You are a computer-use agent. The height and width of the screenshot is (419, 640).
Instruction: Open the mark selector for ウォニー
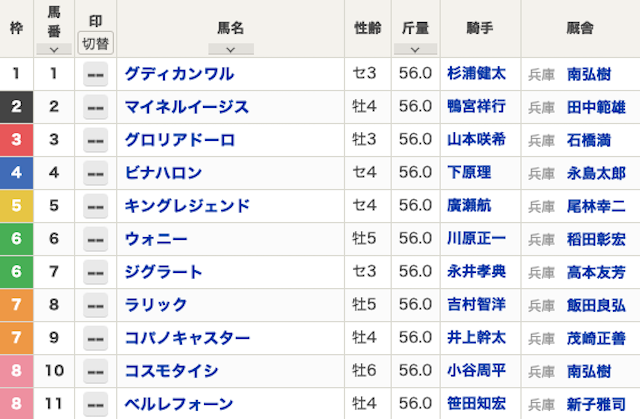point(96,239)
